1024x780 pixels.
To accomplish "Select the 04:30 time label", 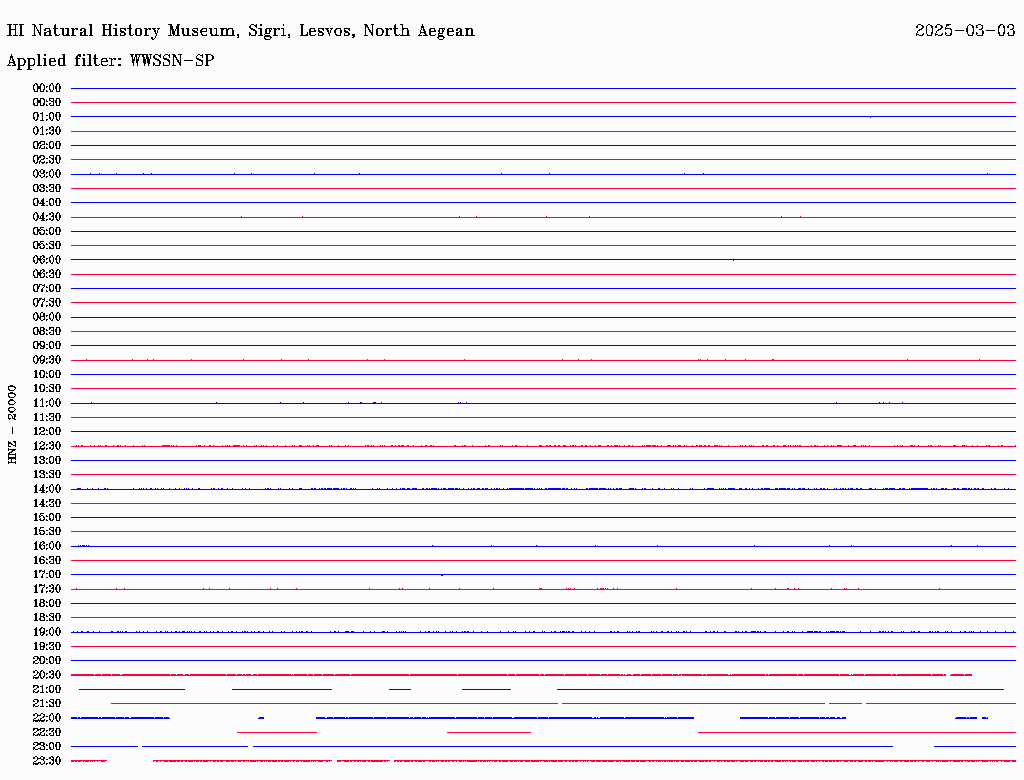I will coord(47,217).
